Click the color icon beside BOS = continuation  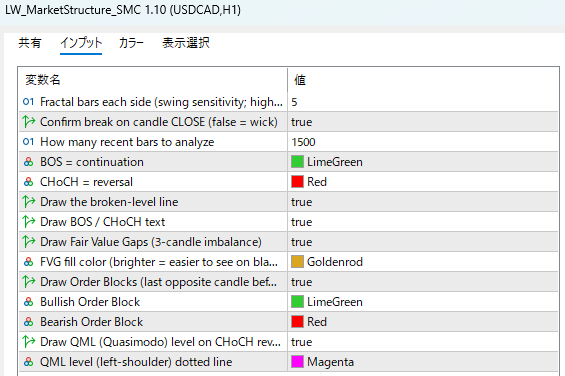(28, 162)
